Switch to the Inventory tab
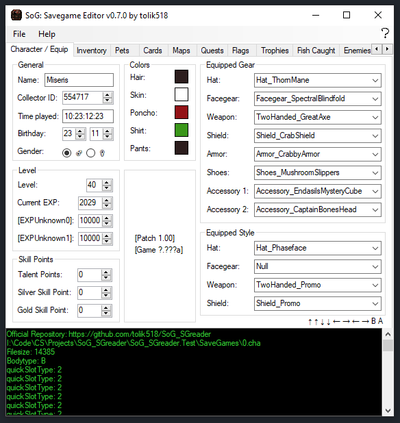The height and width of the screenshot is (423, 400). (x=91, y=51)
